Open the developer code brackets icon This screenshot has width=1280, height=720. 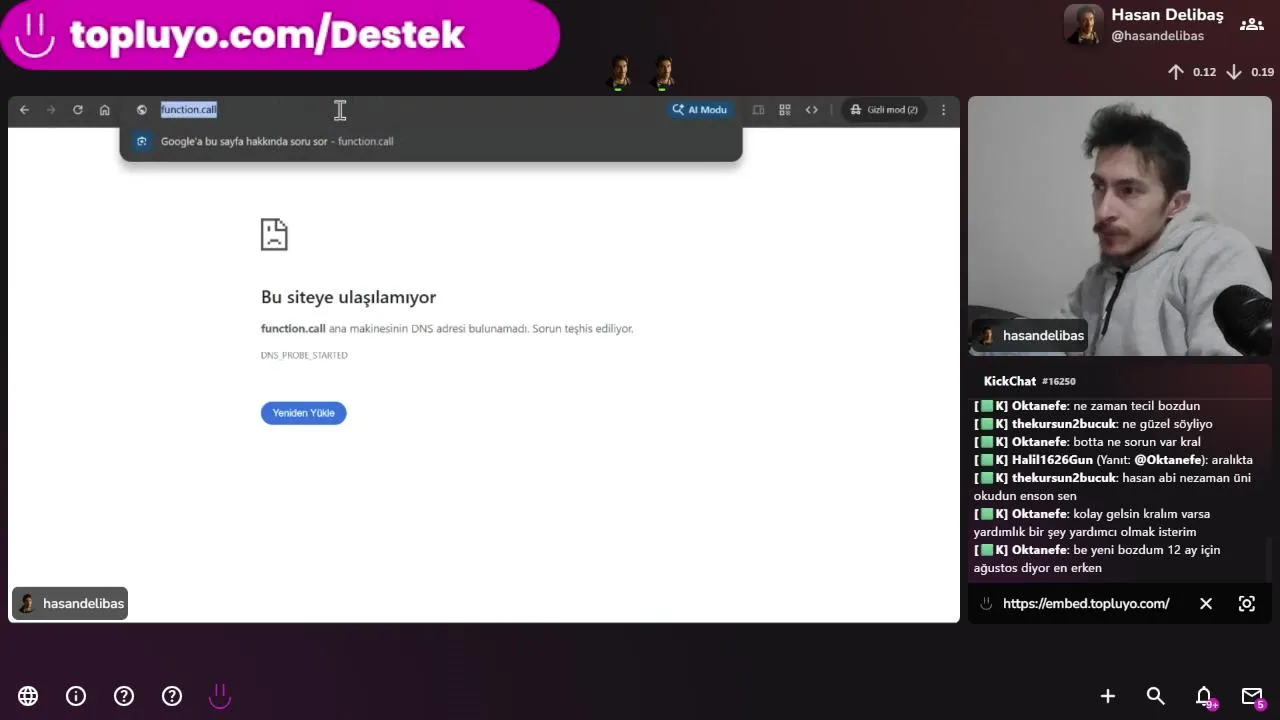click(812, 110)
